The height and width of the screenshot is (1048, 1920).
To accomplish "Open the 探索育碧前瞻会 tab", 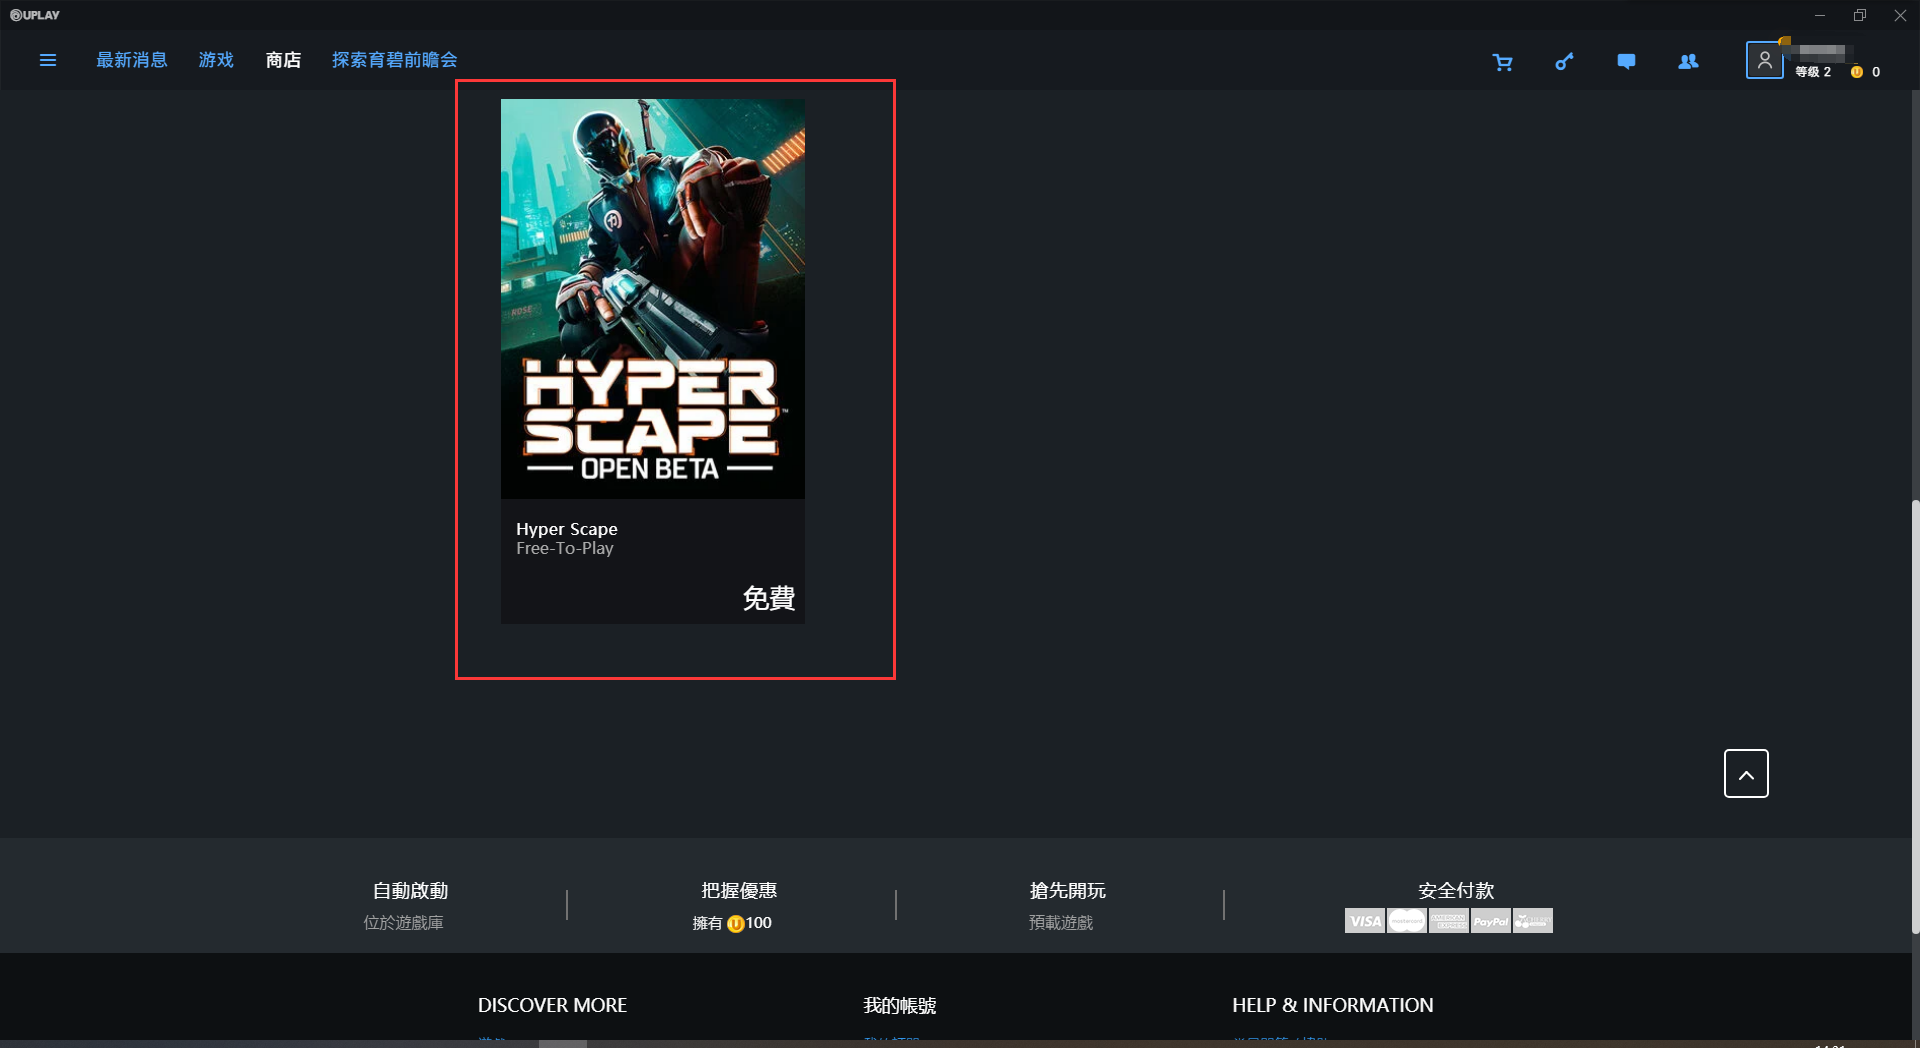I will [x=394, y=60].
